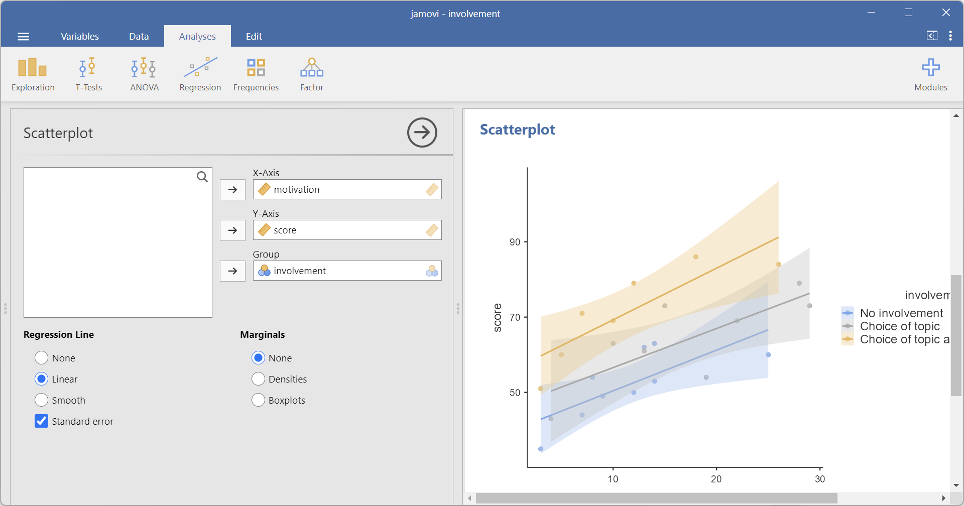The width and height of the screenshot is (964, 506).
Task: Open the Modules plus menu
Action: click(930, 74)
